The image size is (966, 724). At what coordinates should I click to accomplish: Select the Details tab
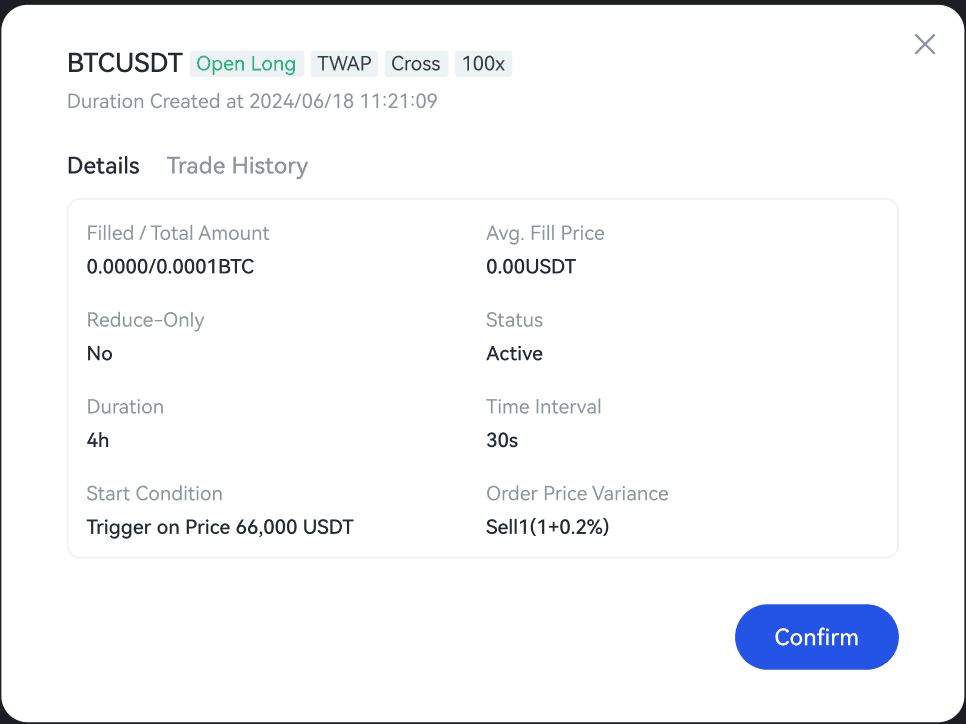(103, 166)
